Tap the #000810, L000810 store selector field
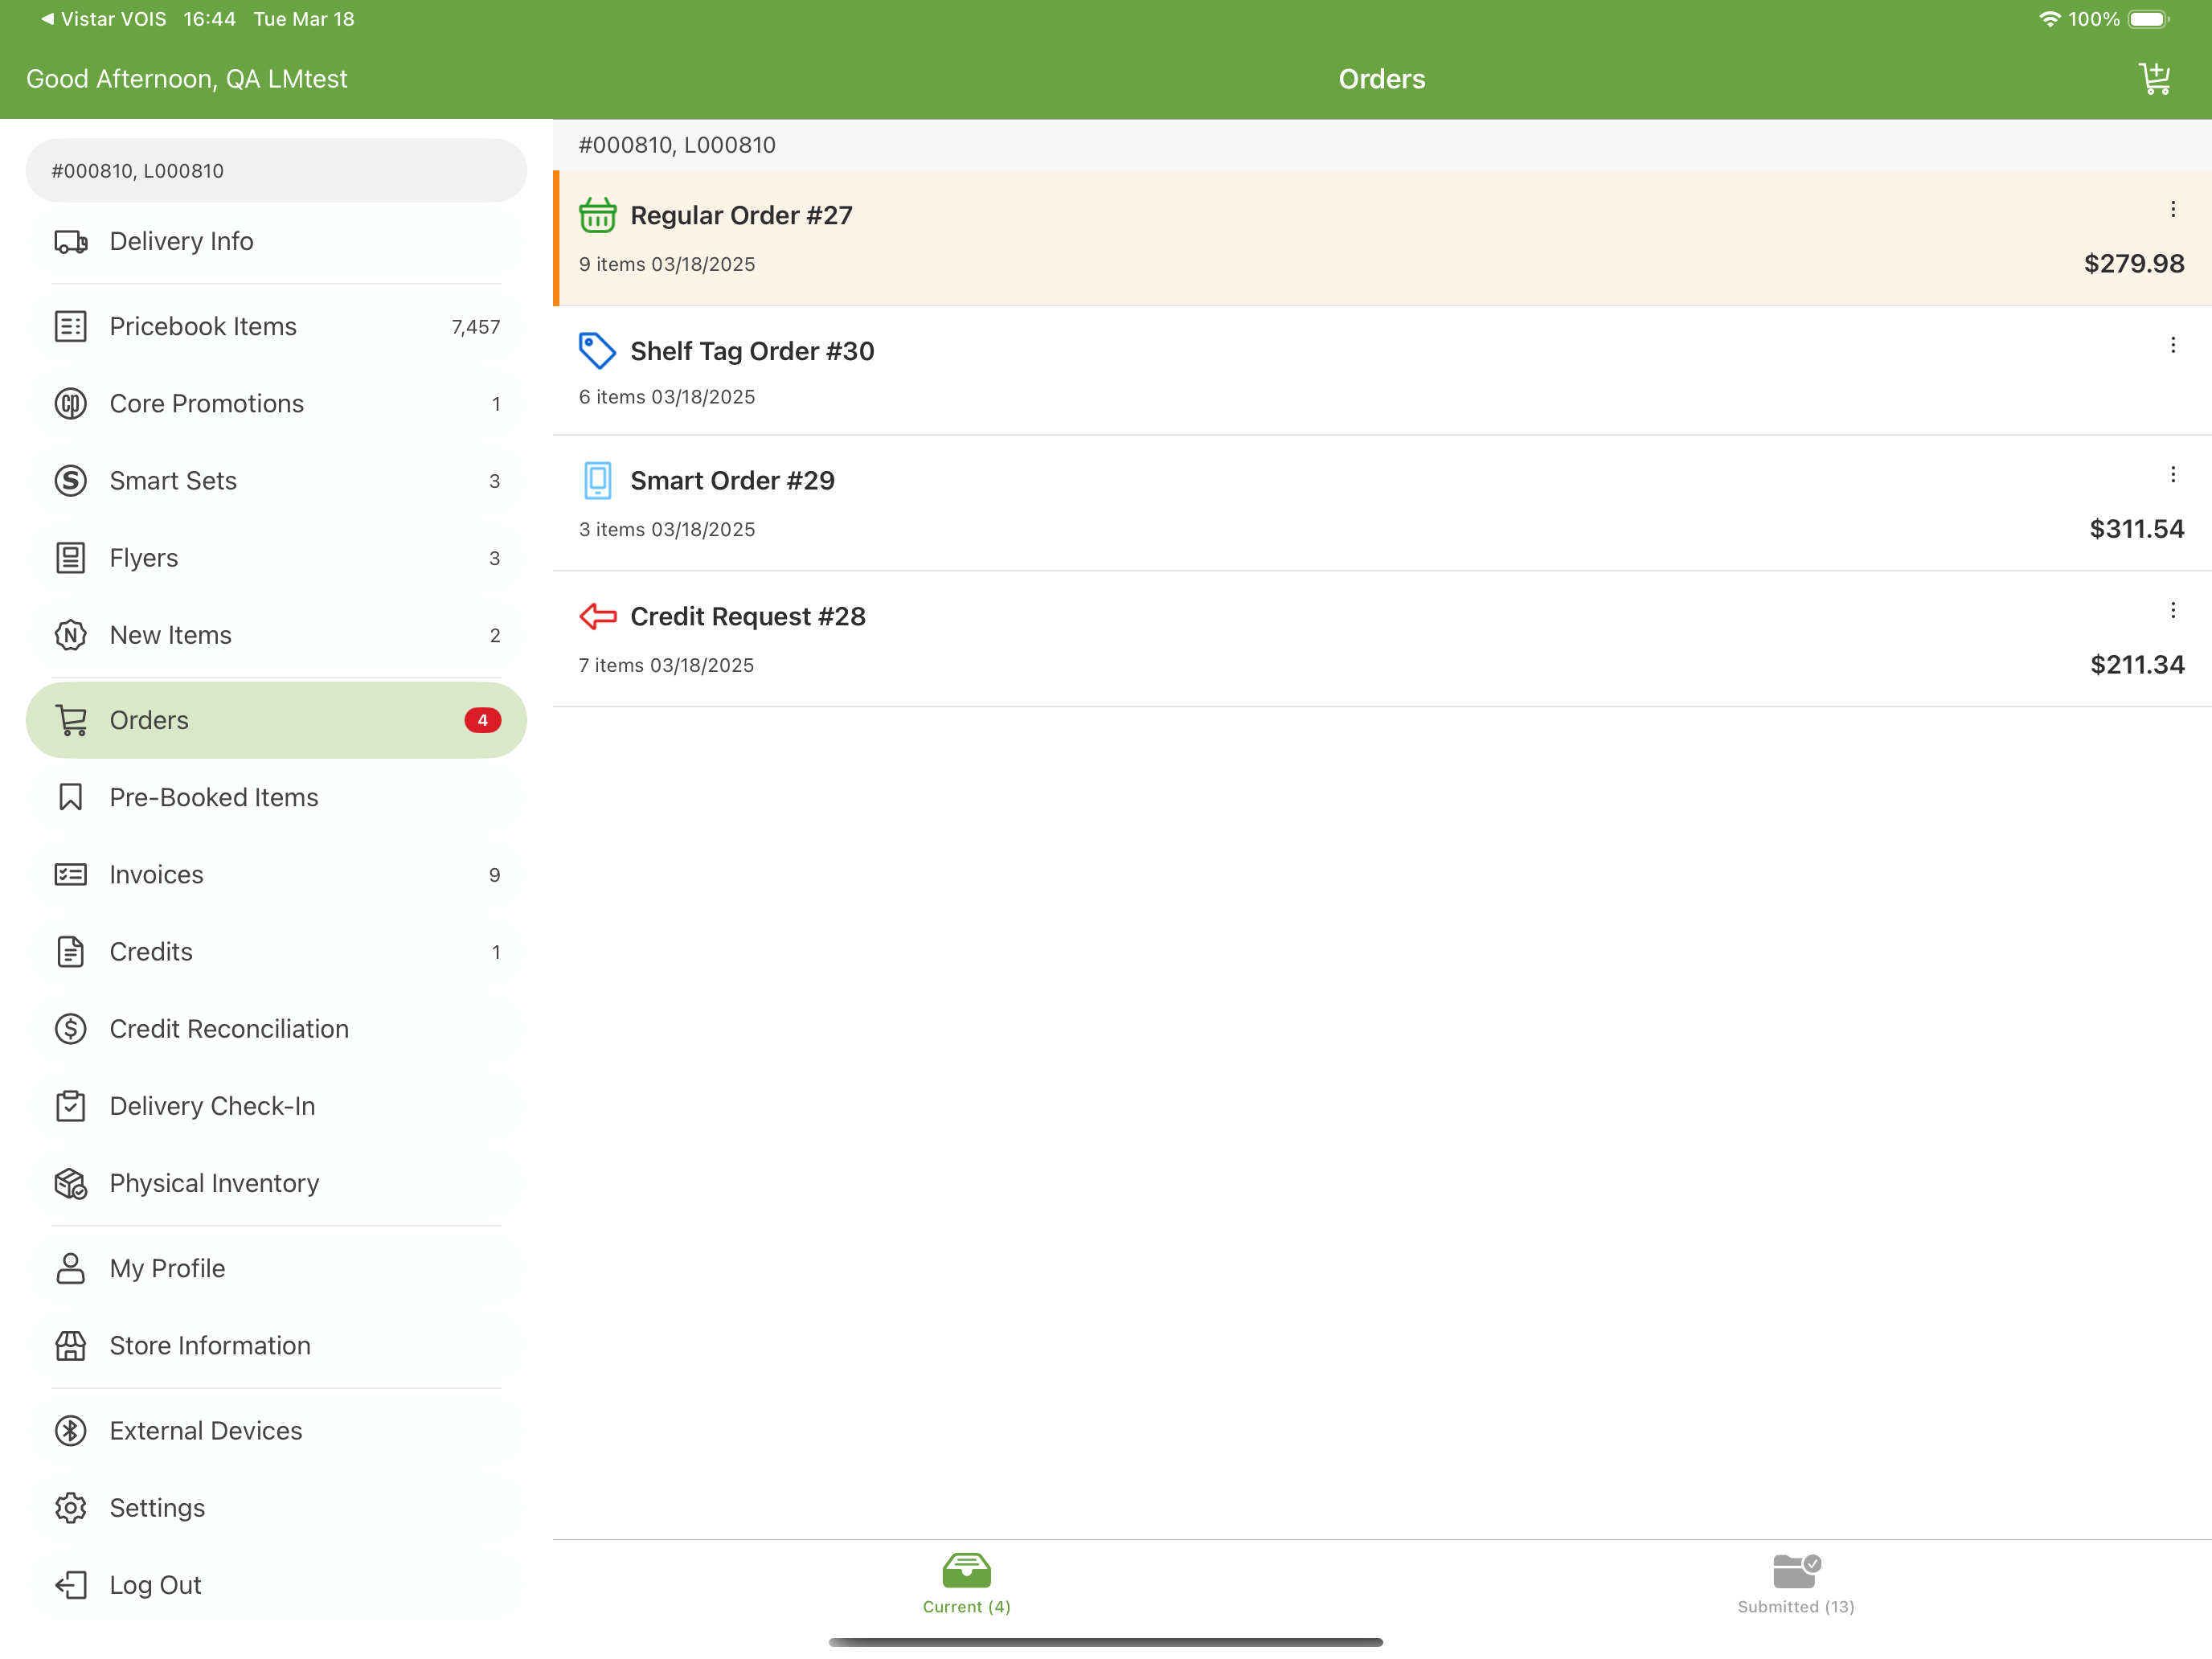2212x1659 pixels. pyautogui.click(x=276, y=170)
